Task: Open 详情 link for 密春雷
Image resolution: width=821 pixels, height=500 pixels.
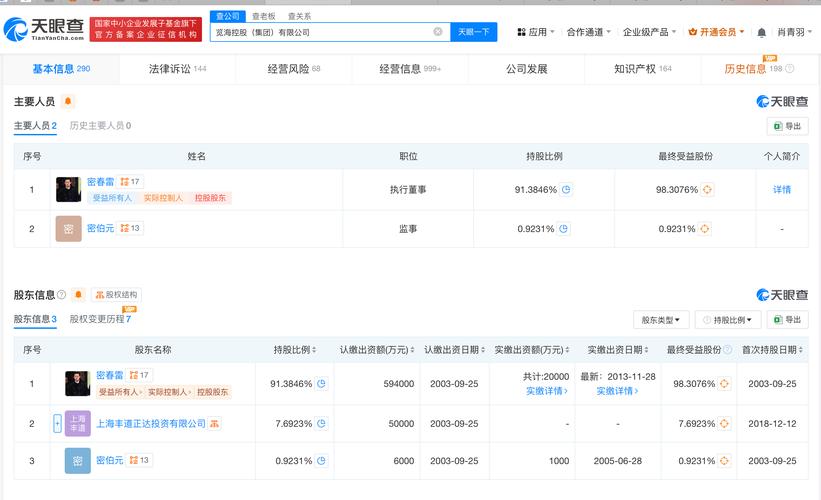Action: (x=781, y=189)
